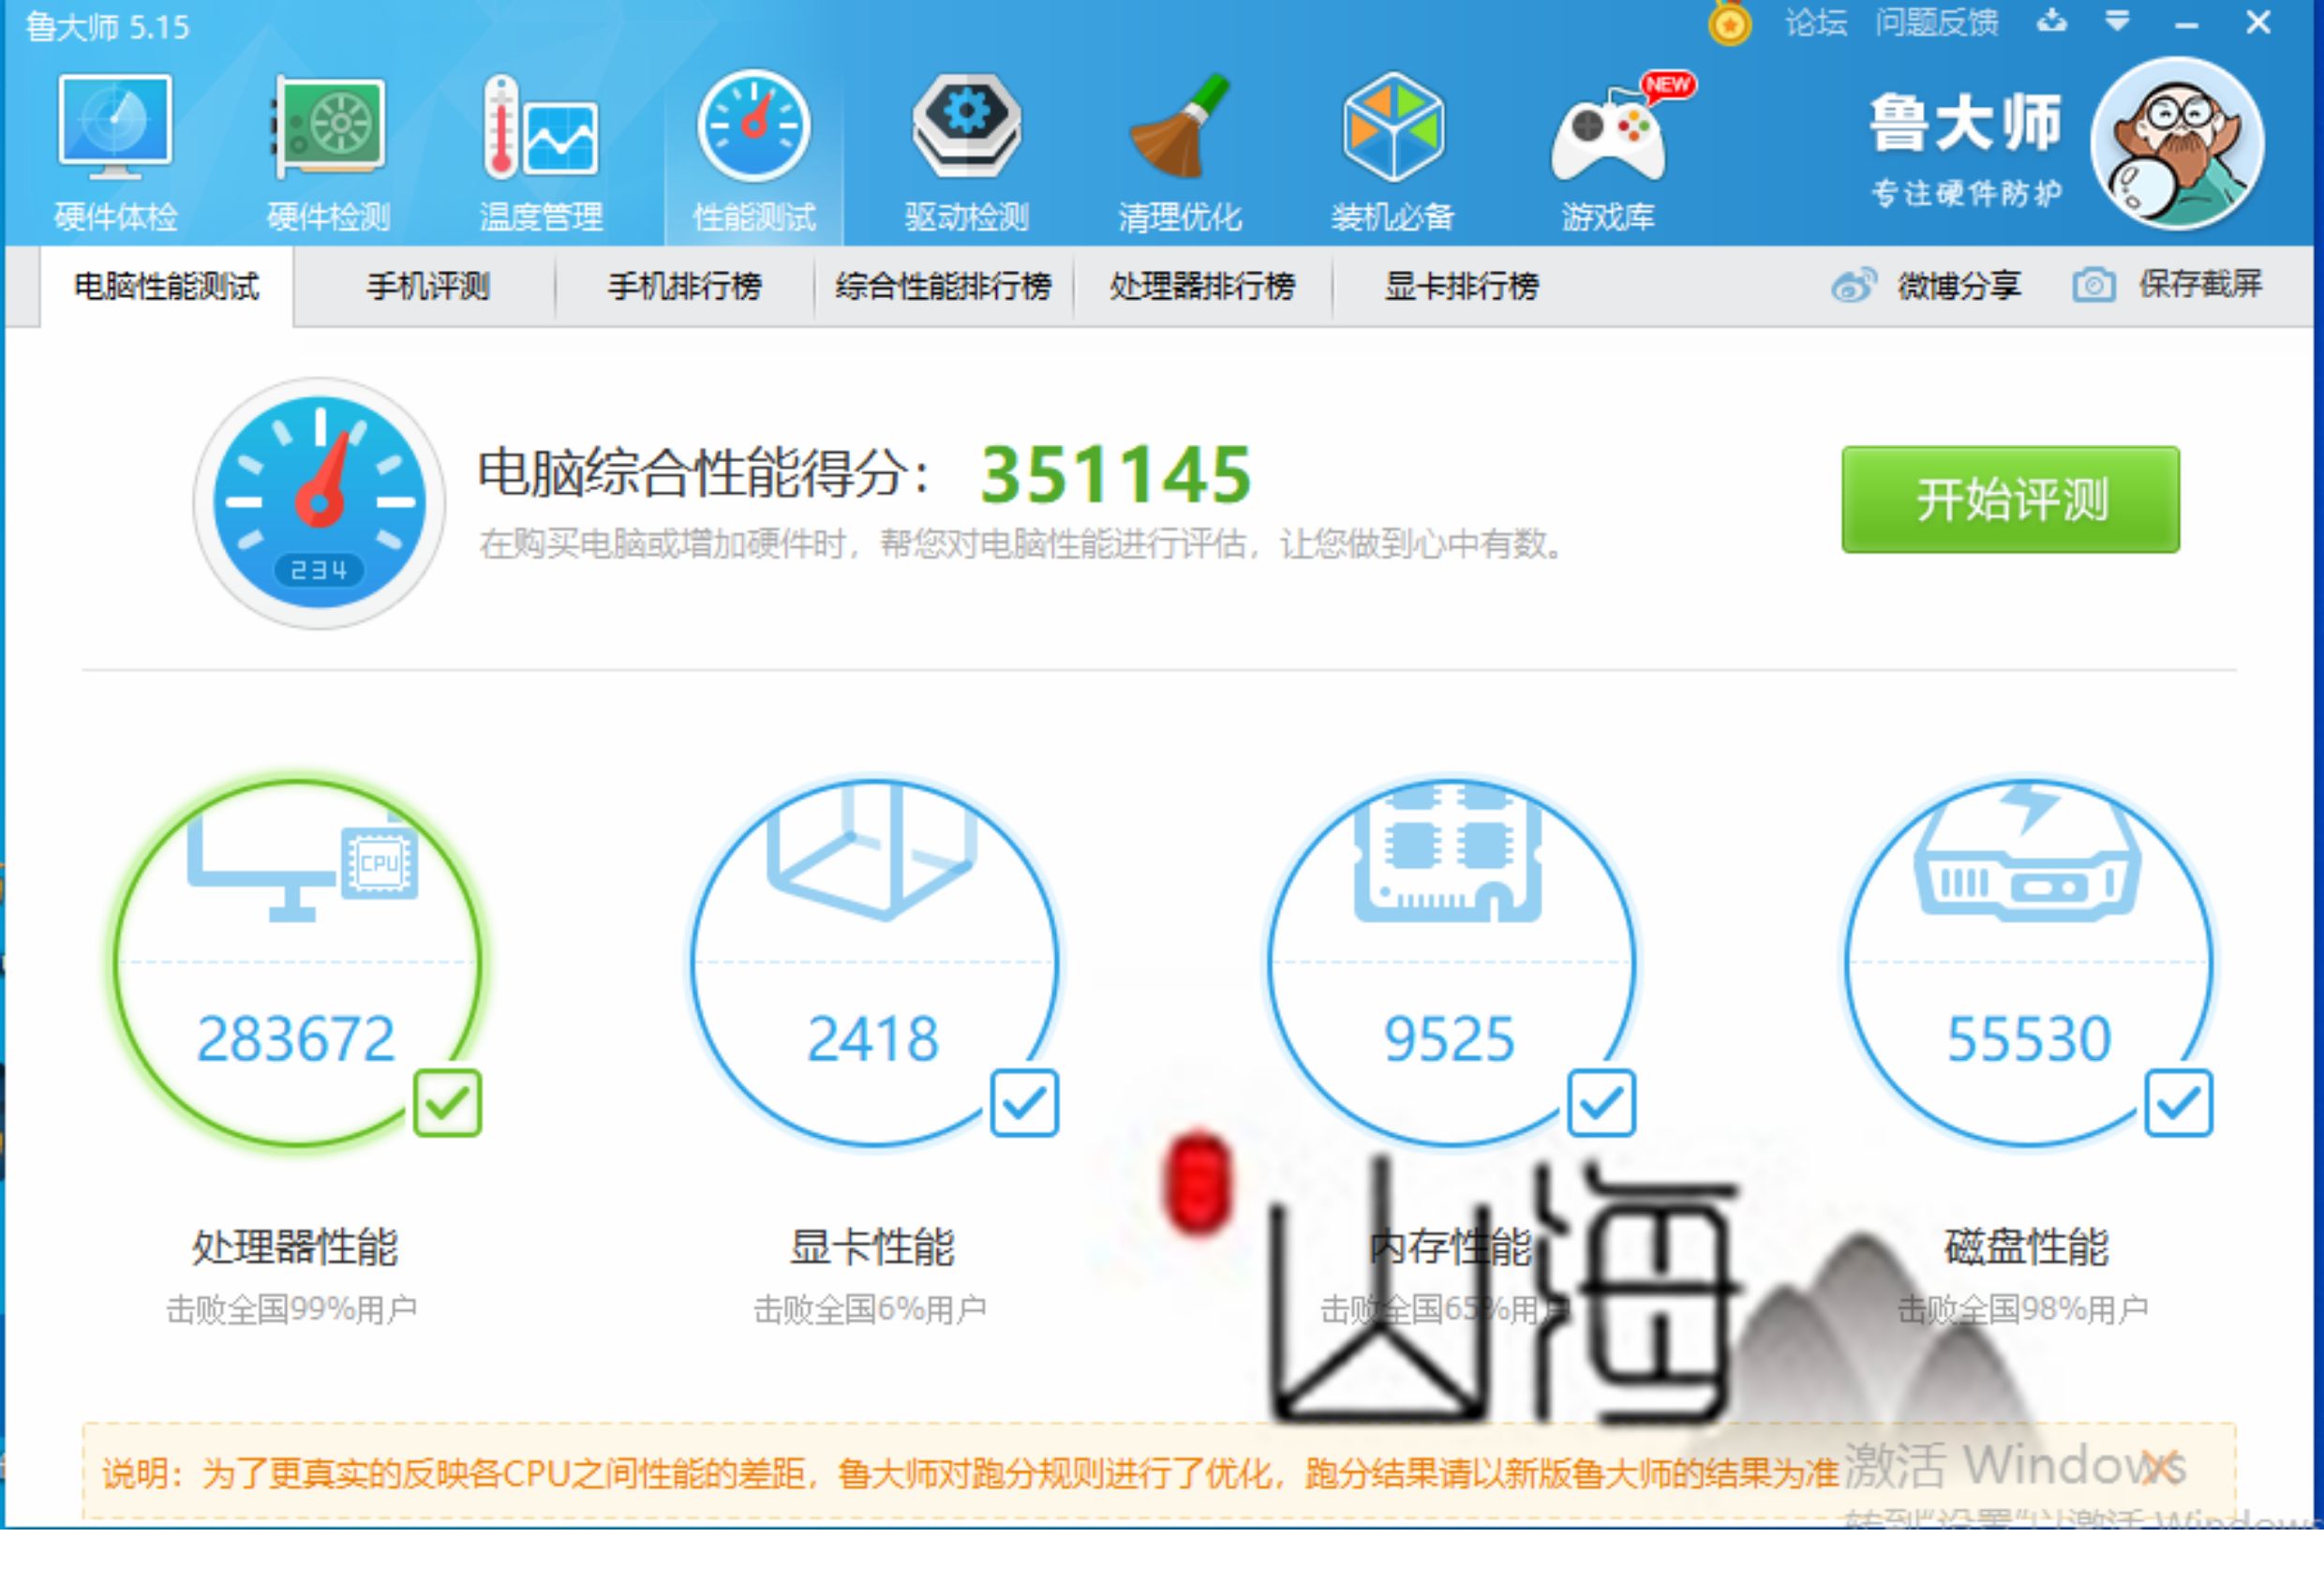Click the 微博分享 link
2324x1582 pixels.
point(1959,286)
